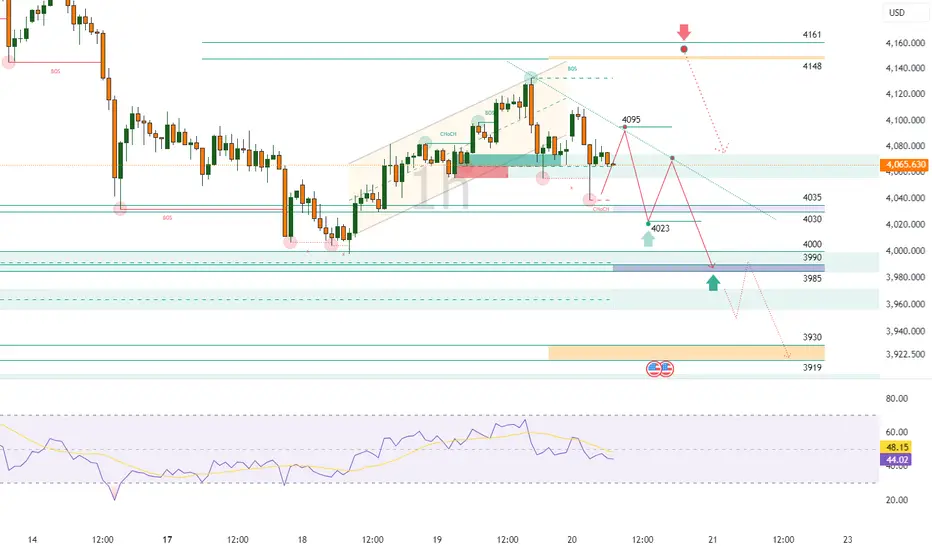This screenshot has height=550, width=932.
Task: Click the current price label 4,065.630
Action: pyautogui.click(x=905, y=165)
